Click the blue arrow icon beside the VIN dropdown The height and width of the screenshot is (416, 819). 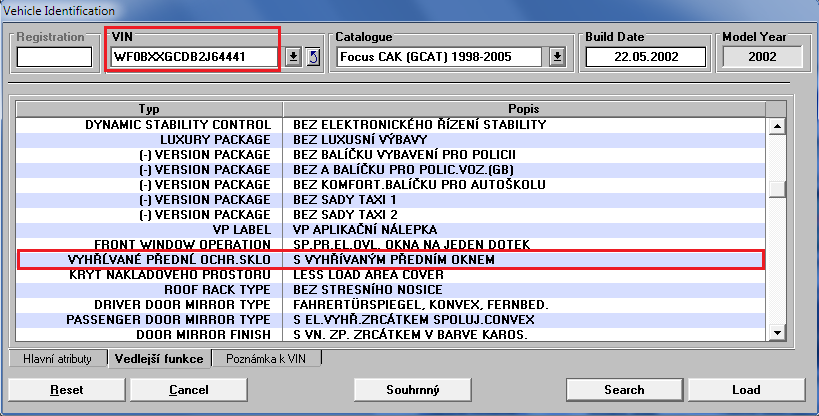point(311,56)
